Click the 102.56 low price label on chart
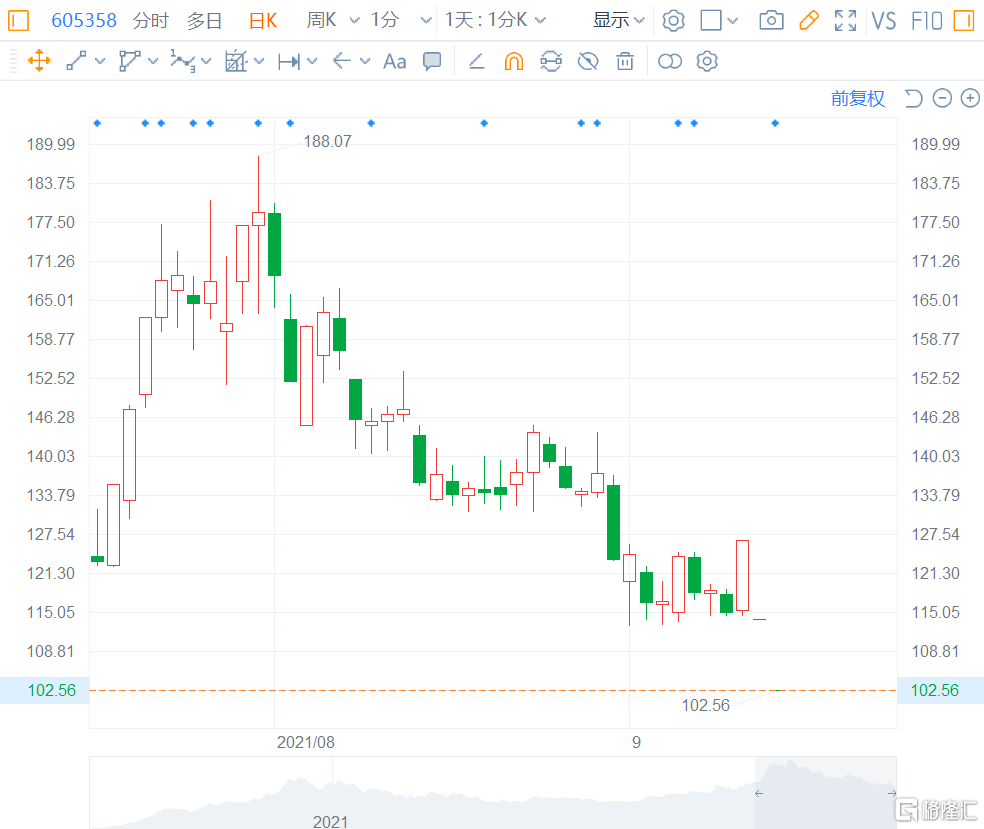The height and width of the screenshot is (829, 984). [705, 705]
